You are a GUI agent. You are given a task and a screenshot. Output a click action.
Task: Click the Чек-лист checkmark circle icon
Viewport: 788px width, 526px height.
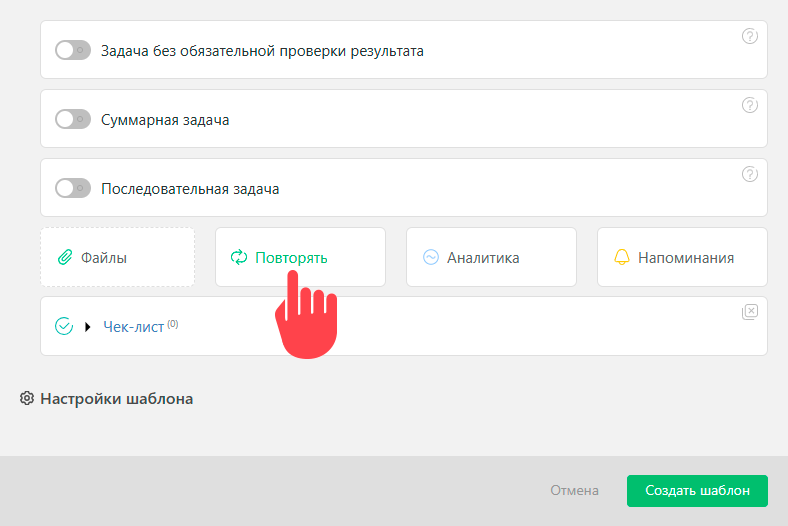(x=64, y=326)
